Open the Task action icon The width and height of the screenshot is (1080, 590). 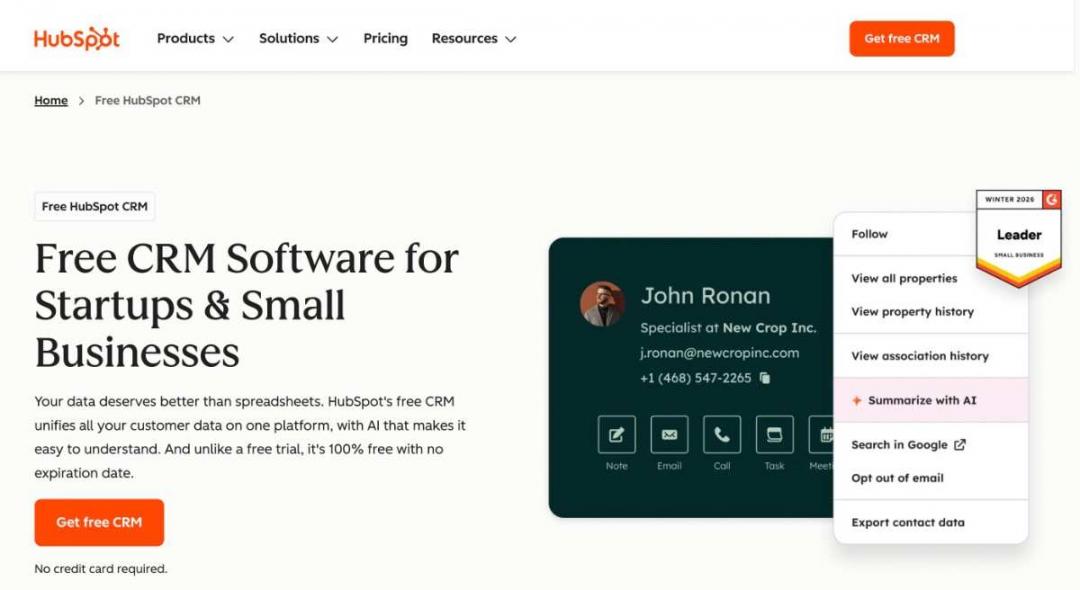click(x=774, y=434)
